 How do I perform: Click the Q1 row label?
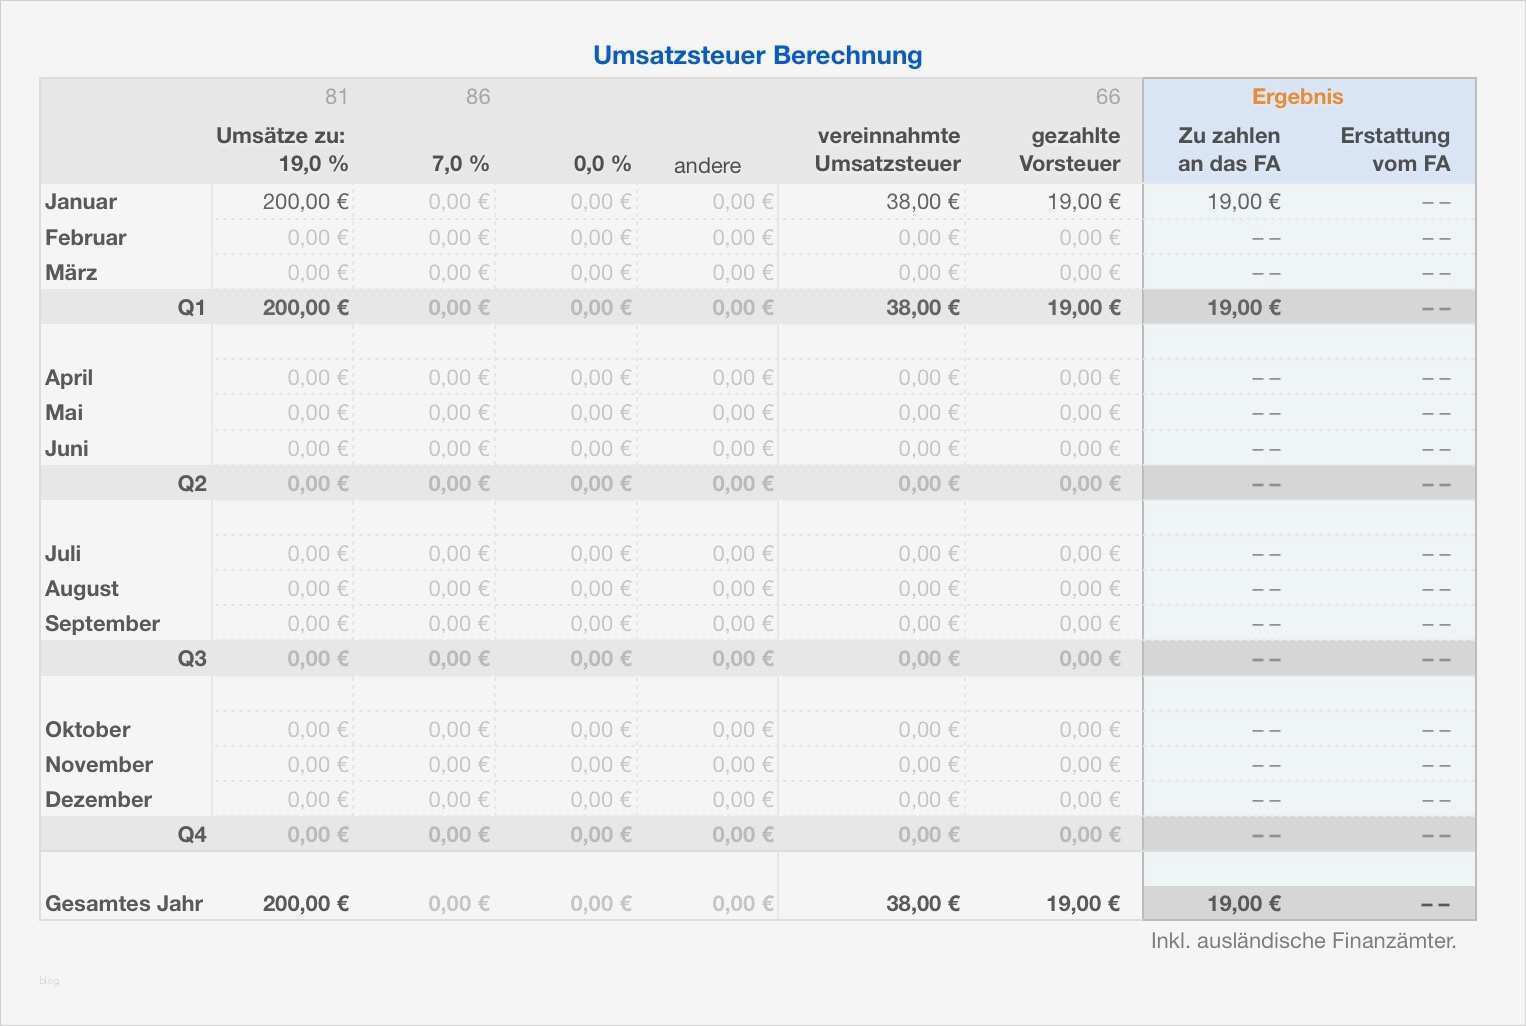pyautogui.click(x=191, y=308)
